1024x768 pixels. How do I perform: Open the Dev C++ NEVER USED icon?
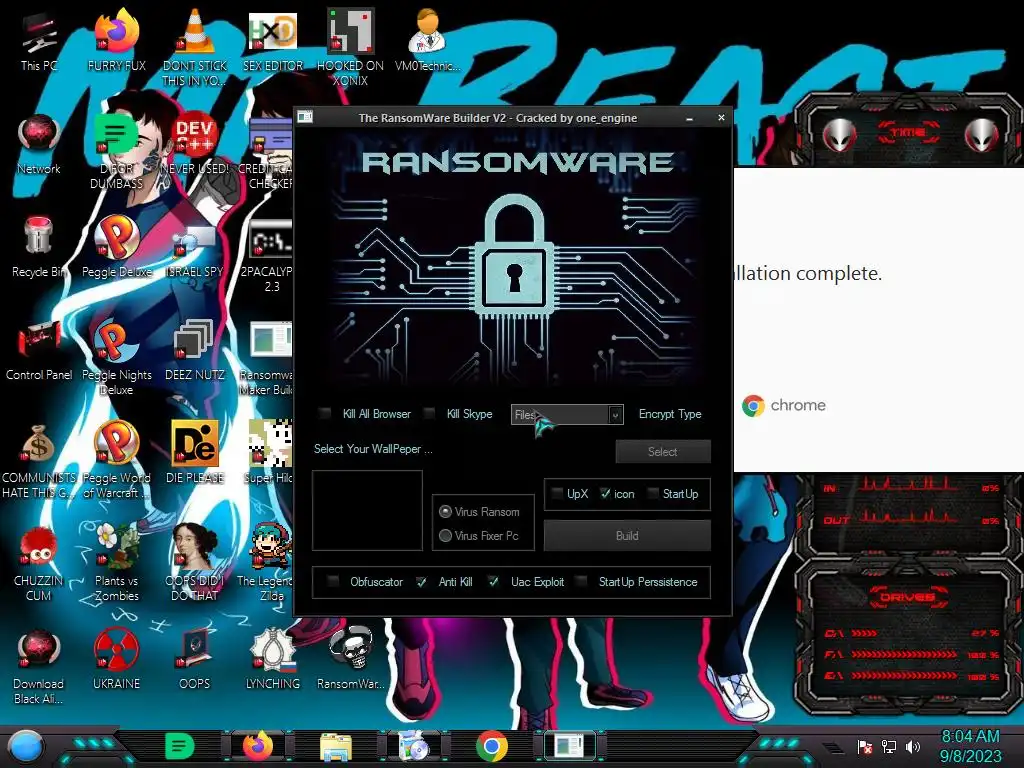pos(194,135)
